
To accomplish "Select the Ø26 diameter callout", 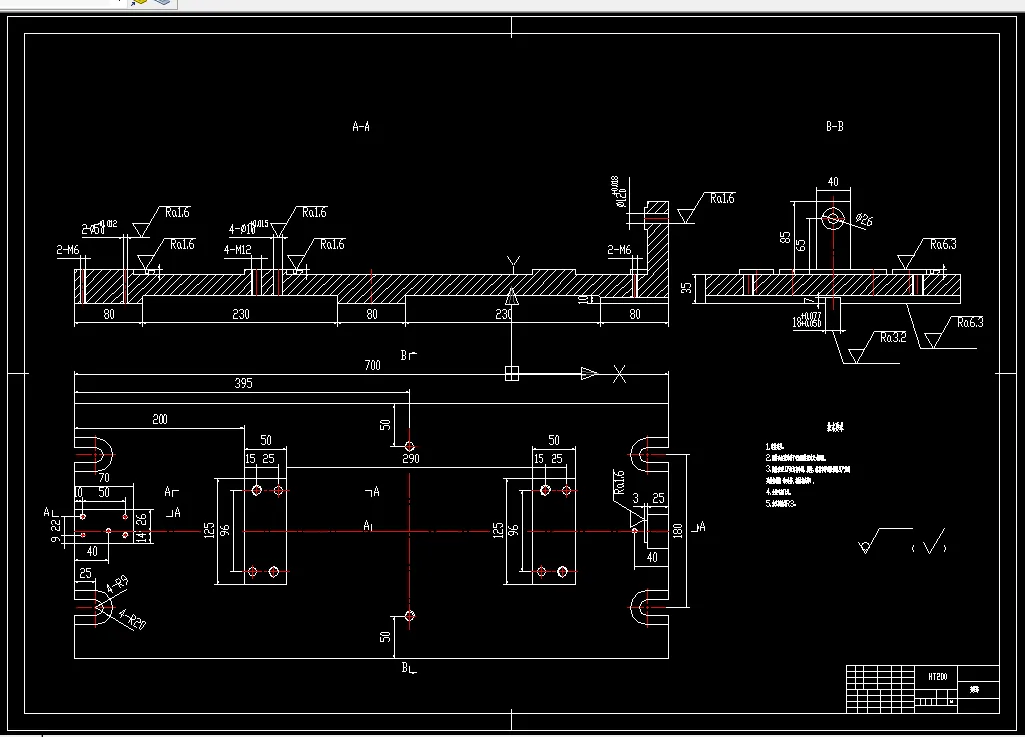I will click(x=864, y=220).
